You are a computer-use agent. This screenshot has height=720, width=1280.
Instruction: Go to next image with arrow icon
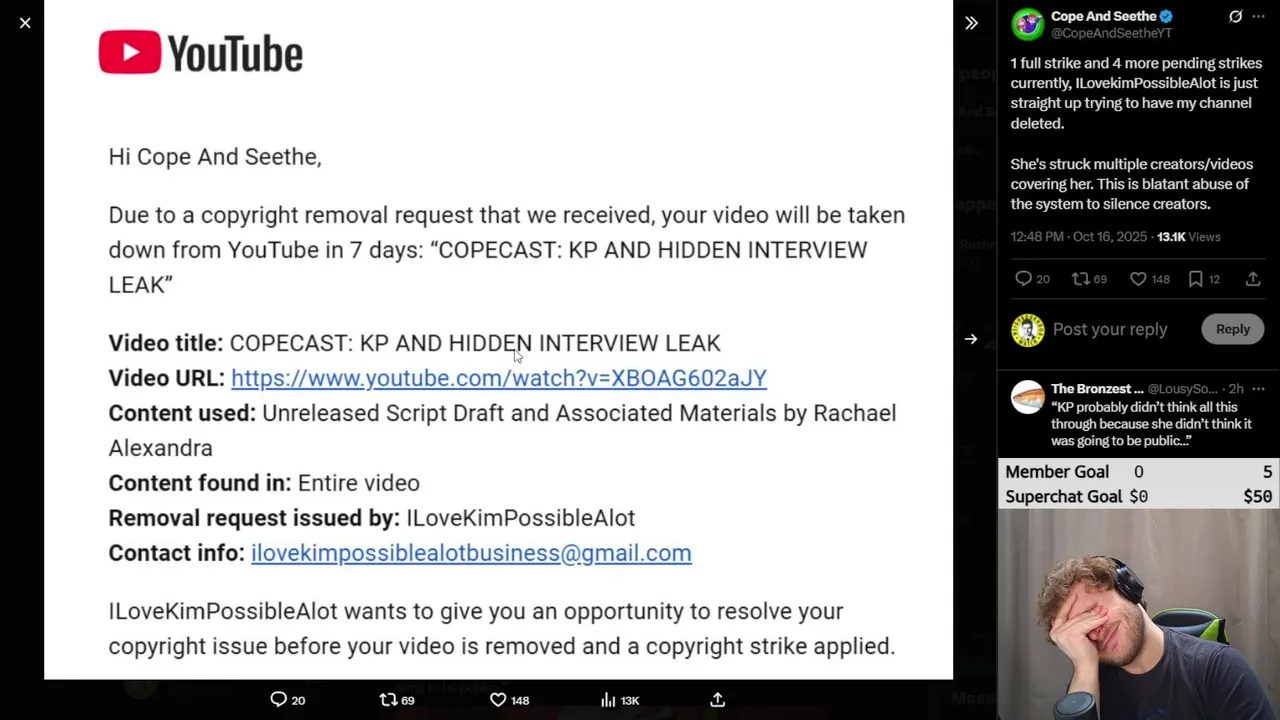pos(971,339)
